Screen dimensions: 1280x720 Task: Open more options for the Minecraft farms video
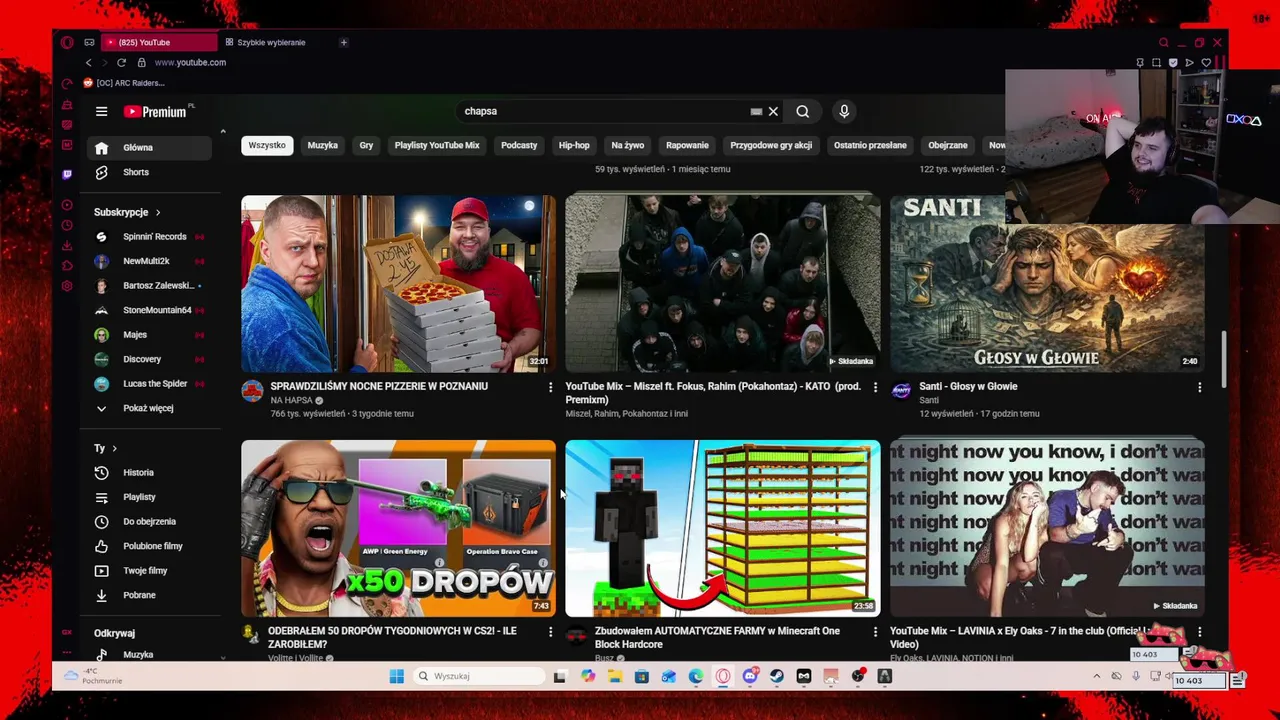[x=875, y=632]
